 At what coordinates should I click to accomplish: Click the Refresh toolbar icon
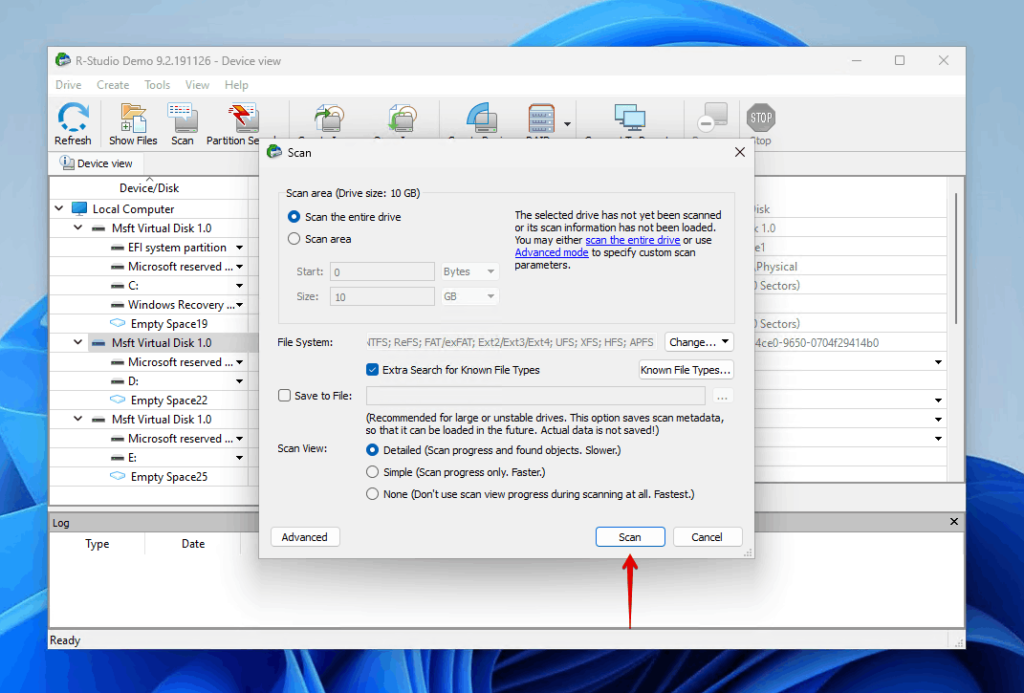(72, 118)
